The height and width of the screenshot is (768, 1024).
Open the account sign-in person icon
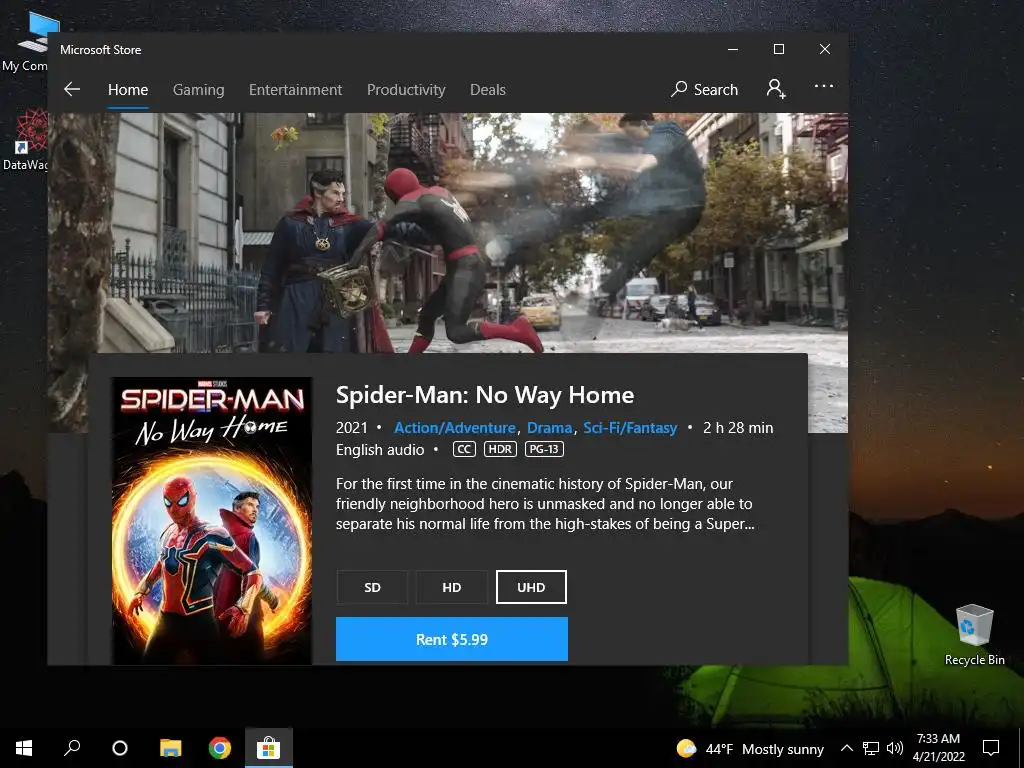(776, 89)
